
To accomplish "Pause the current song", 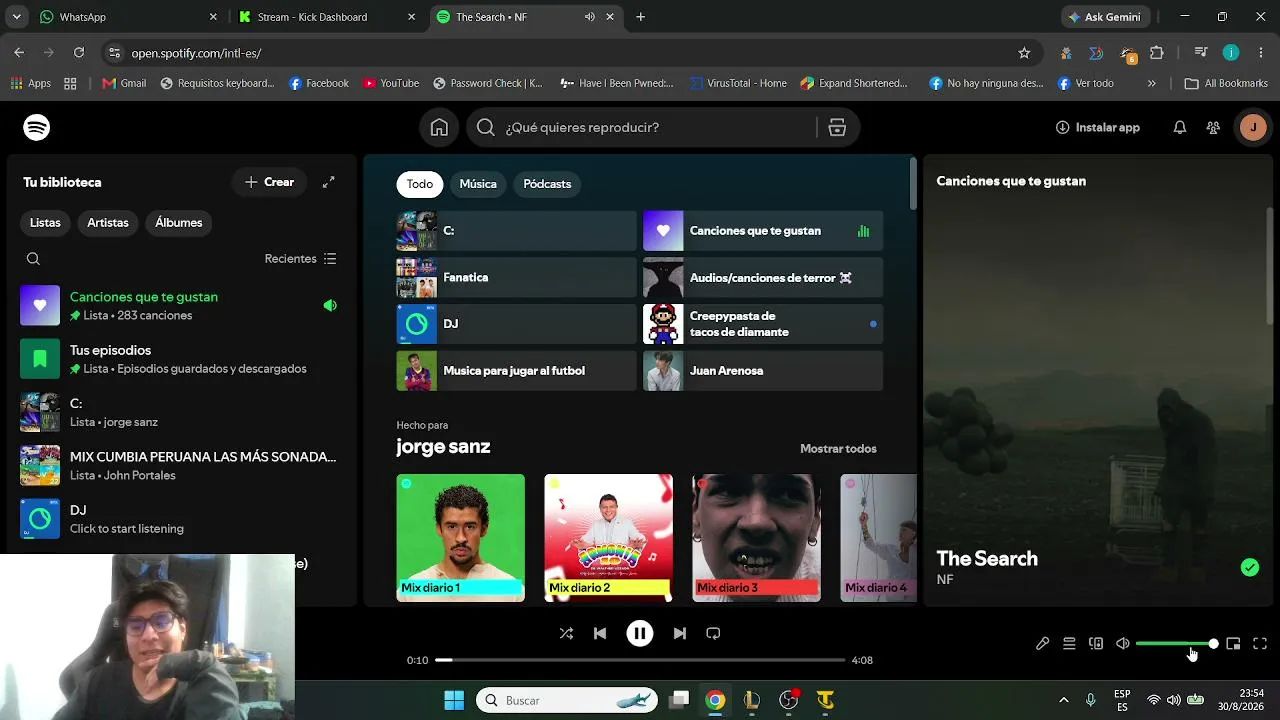I will point(639,633).
